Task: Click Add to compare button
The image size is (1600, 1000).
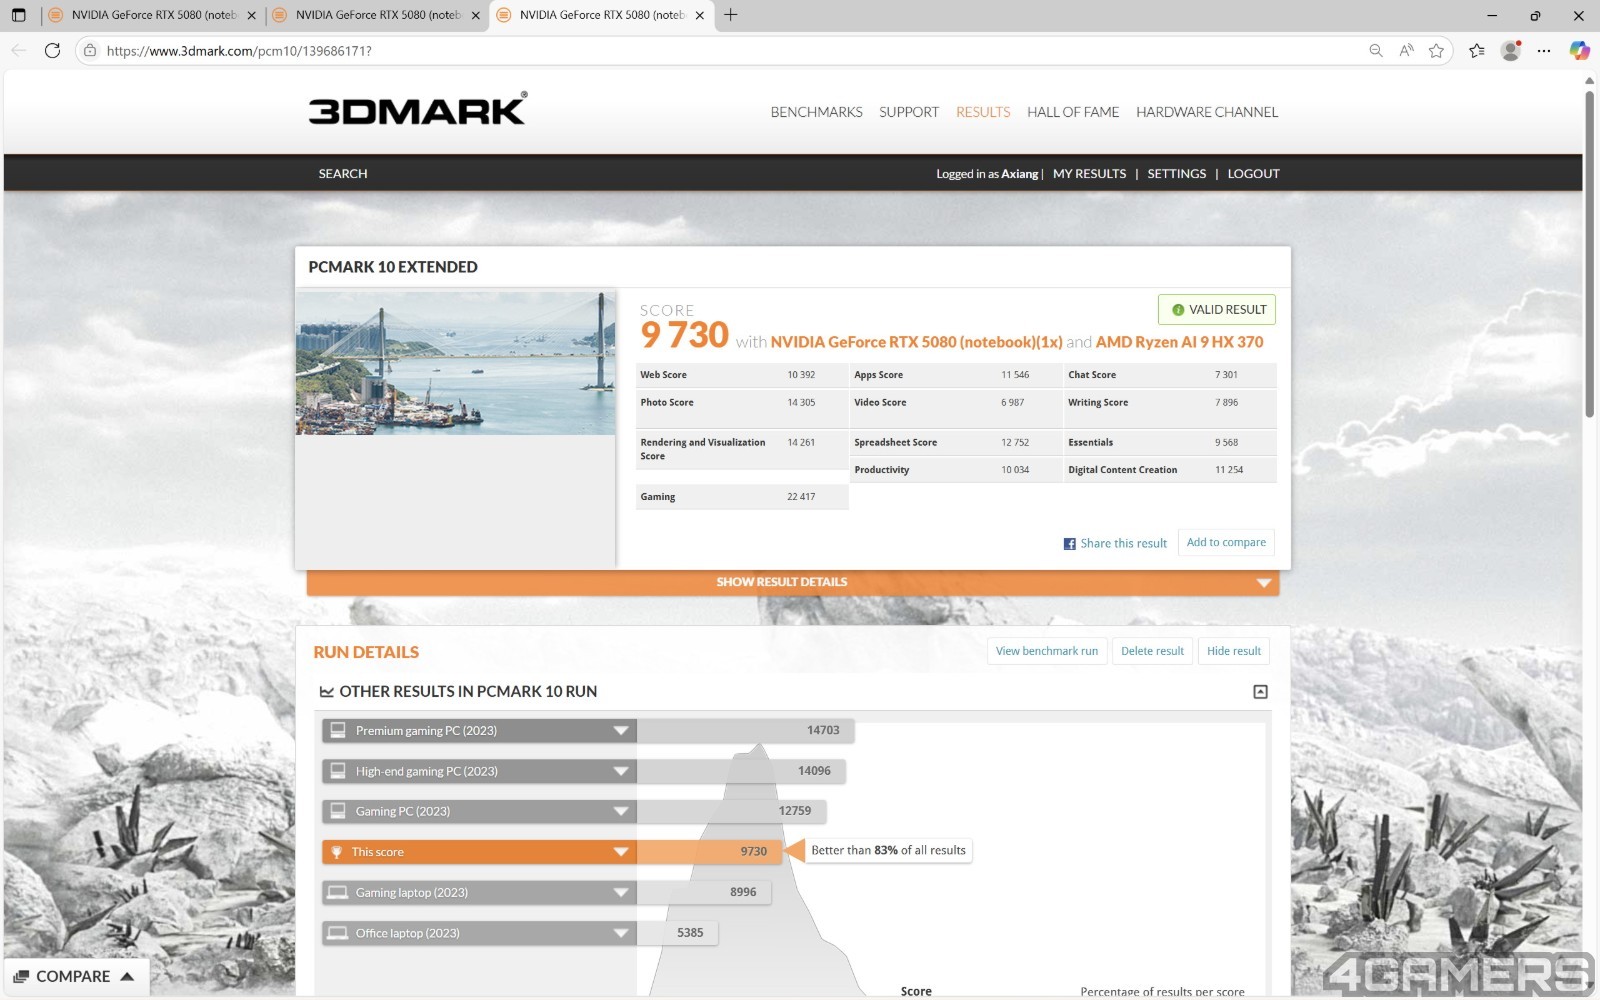Action: (1226, 542)
